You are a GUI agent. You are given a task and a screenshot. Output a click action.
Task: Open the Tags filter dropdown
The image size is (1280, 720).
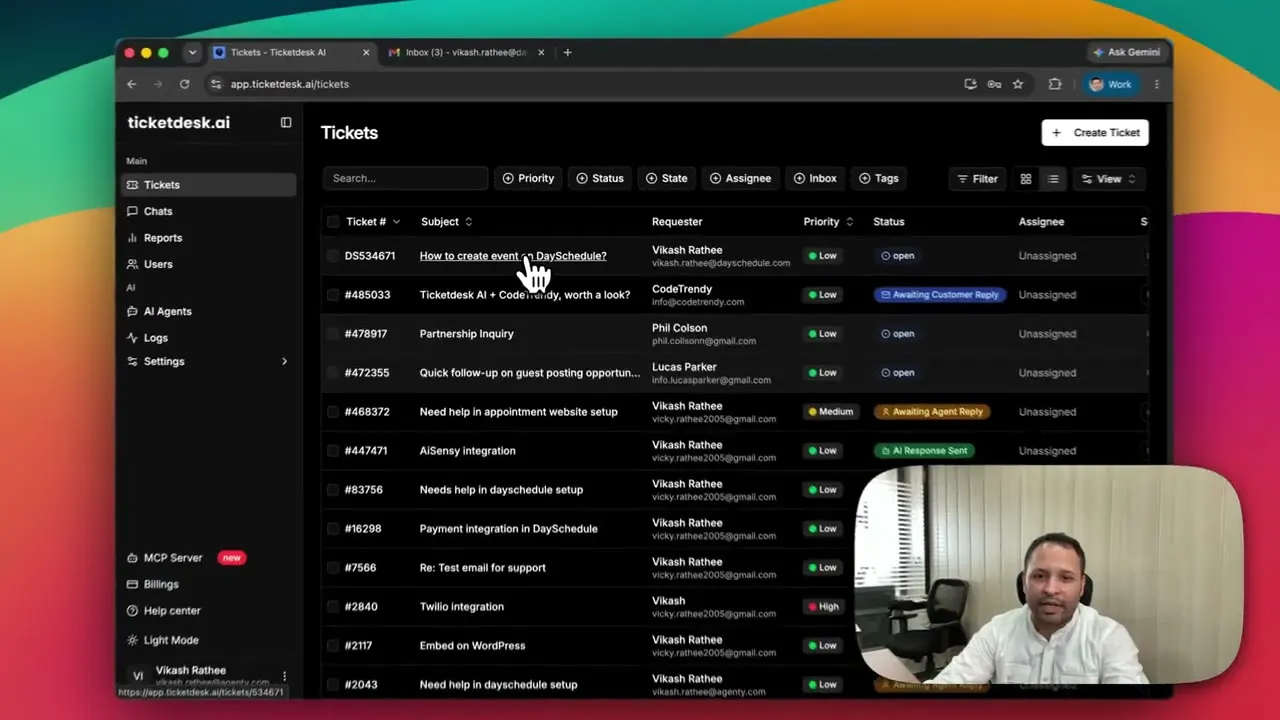point(879,178)
